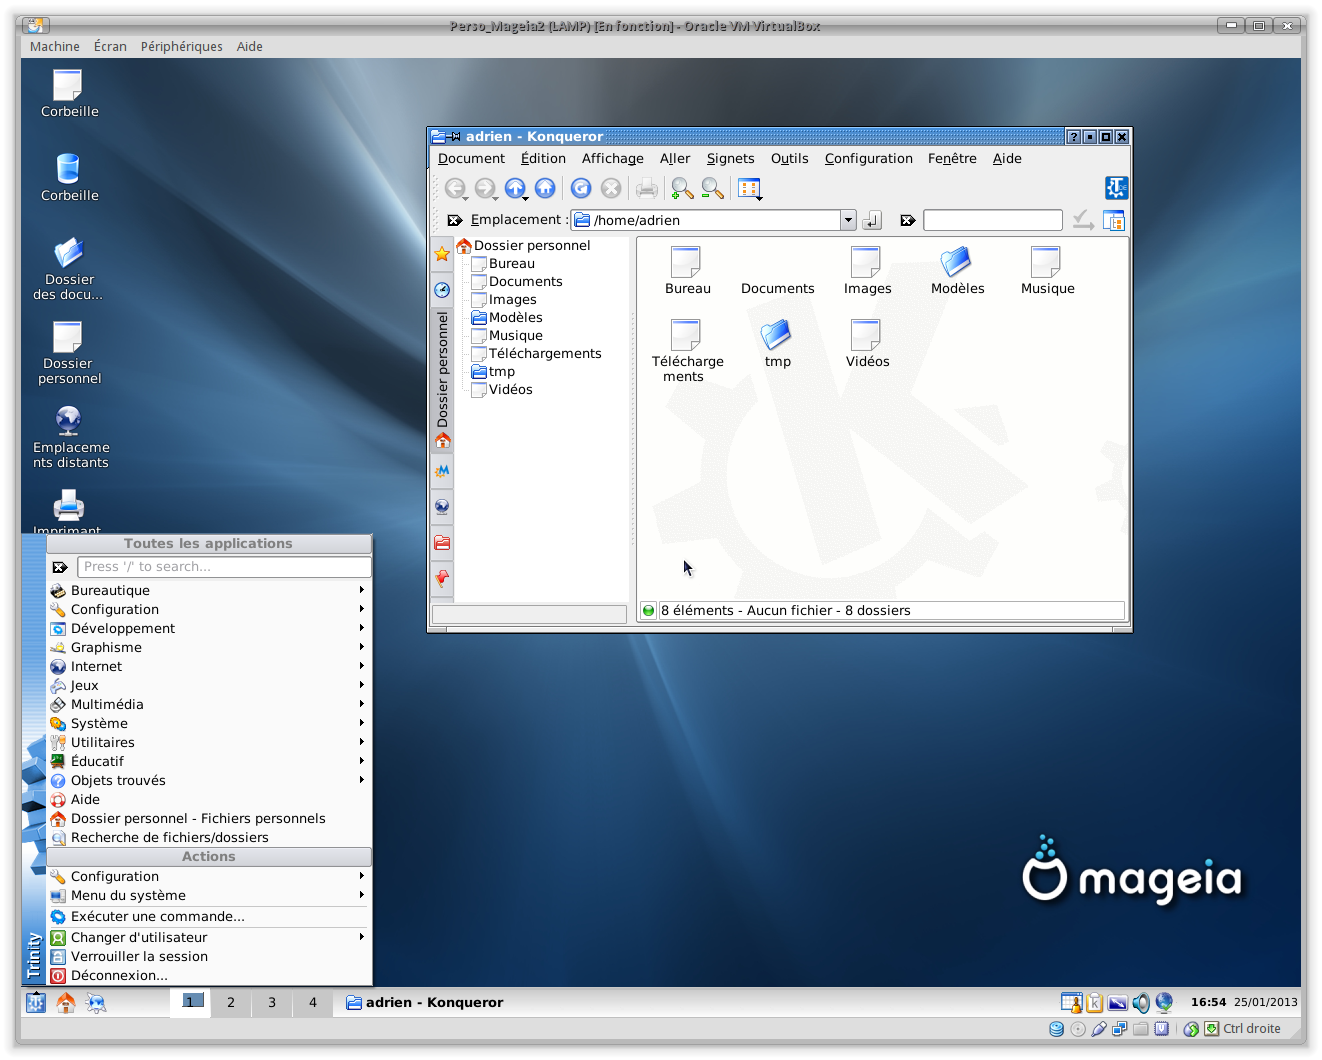
Task: Go back with Konqueror's Back arrow
Action: tap(455, 188)
